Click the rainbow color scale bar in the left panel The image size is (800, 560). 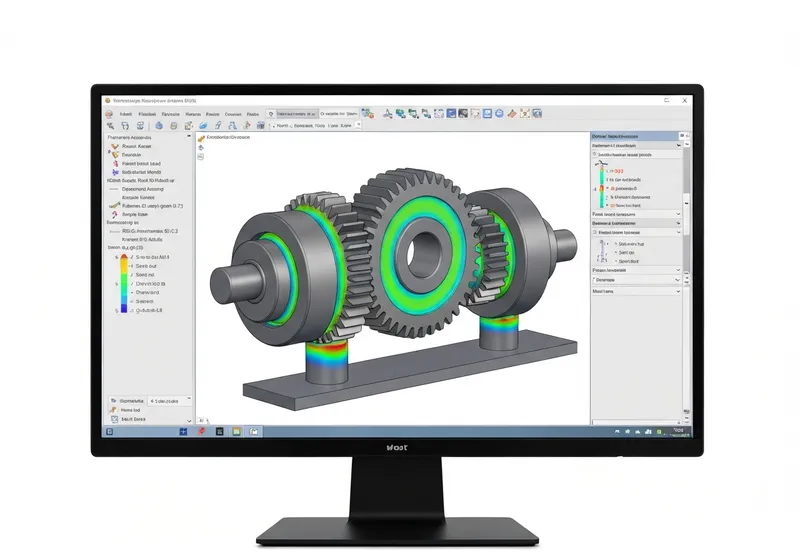(x=123, y=284)
